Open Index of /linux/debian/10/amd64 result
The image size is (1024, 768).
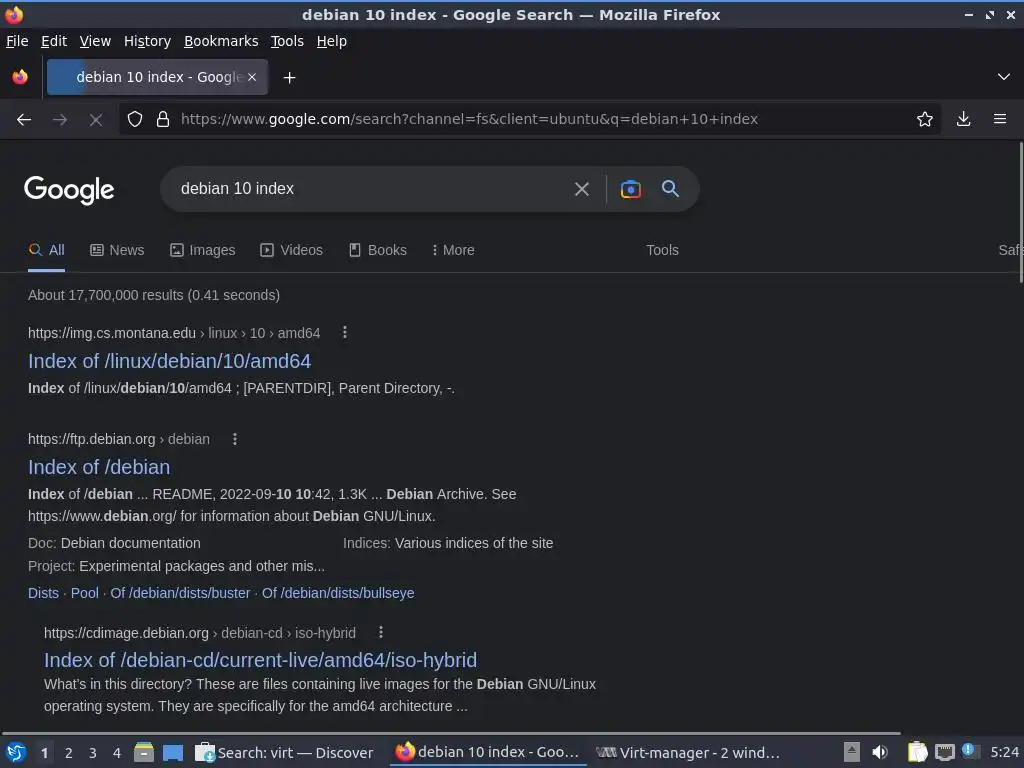[170, 361]
